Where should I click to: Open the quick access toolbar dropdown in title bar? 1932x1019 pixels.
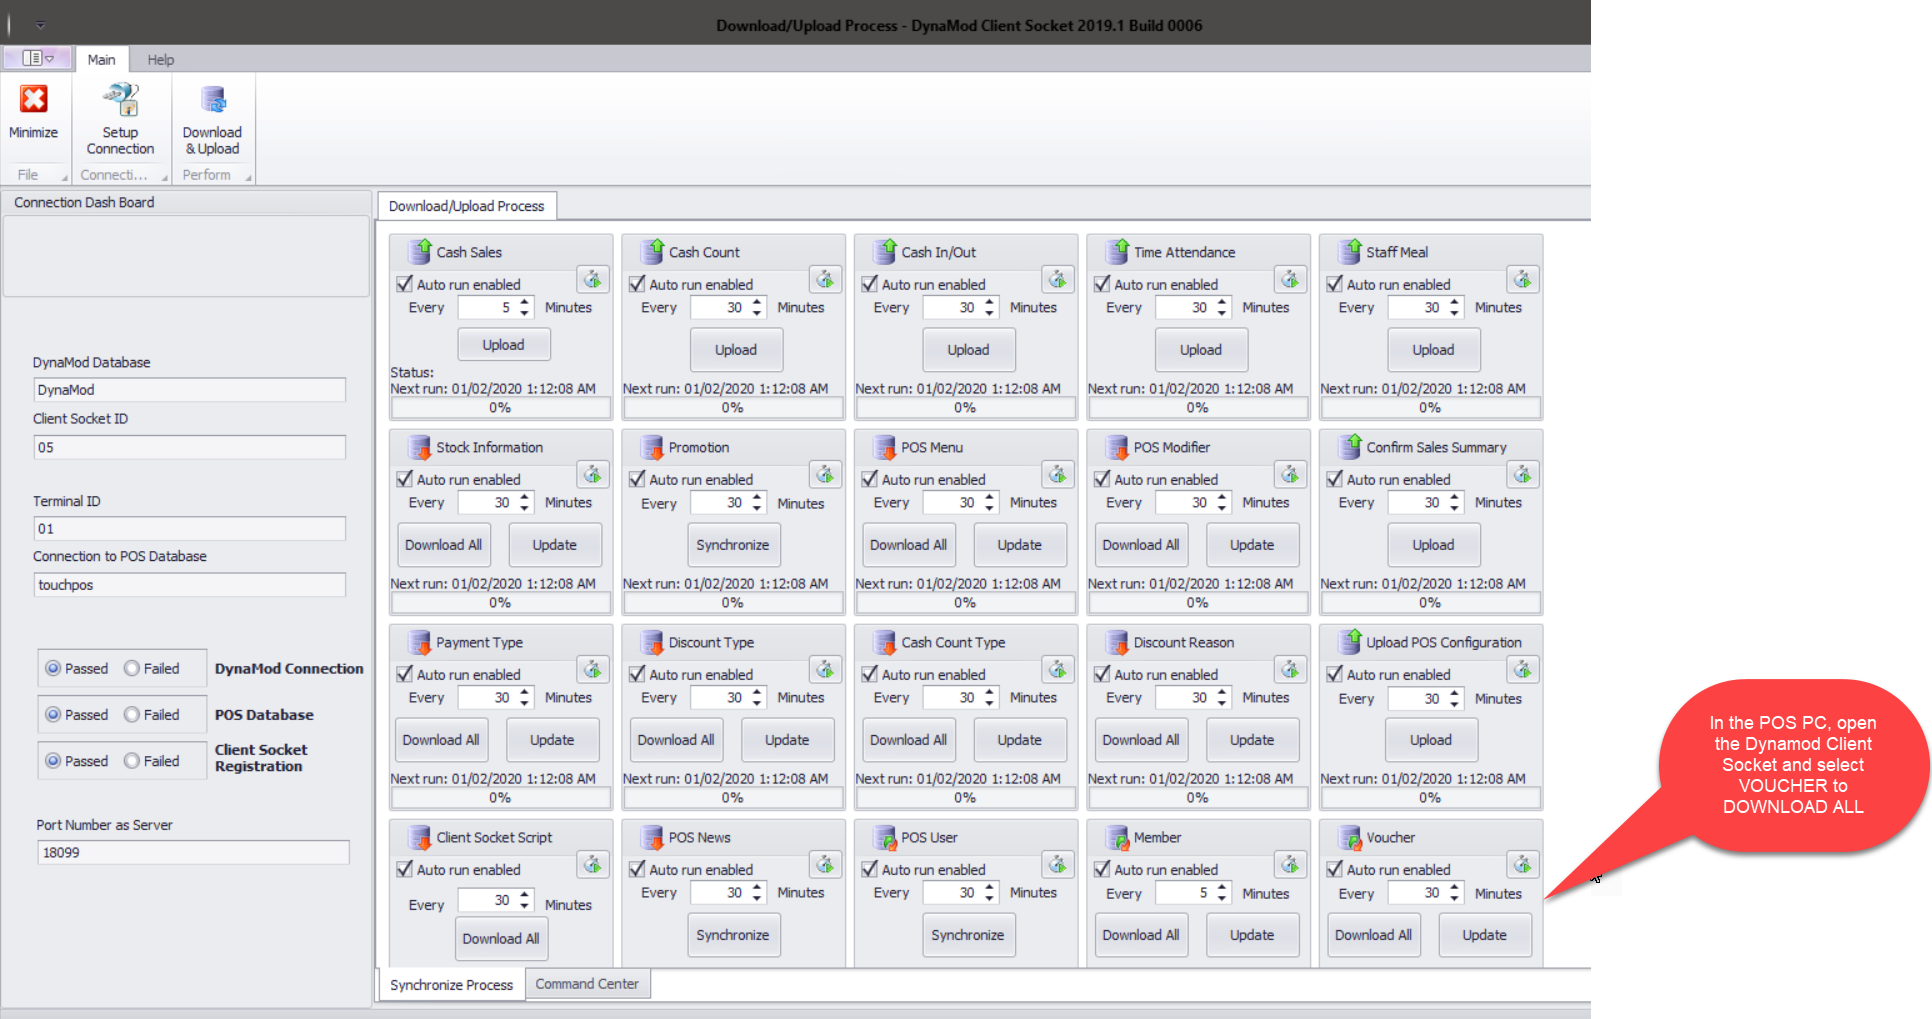(x=40, y=25)
